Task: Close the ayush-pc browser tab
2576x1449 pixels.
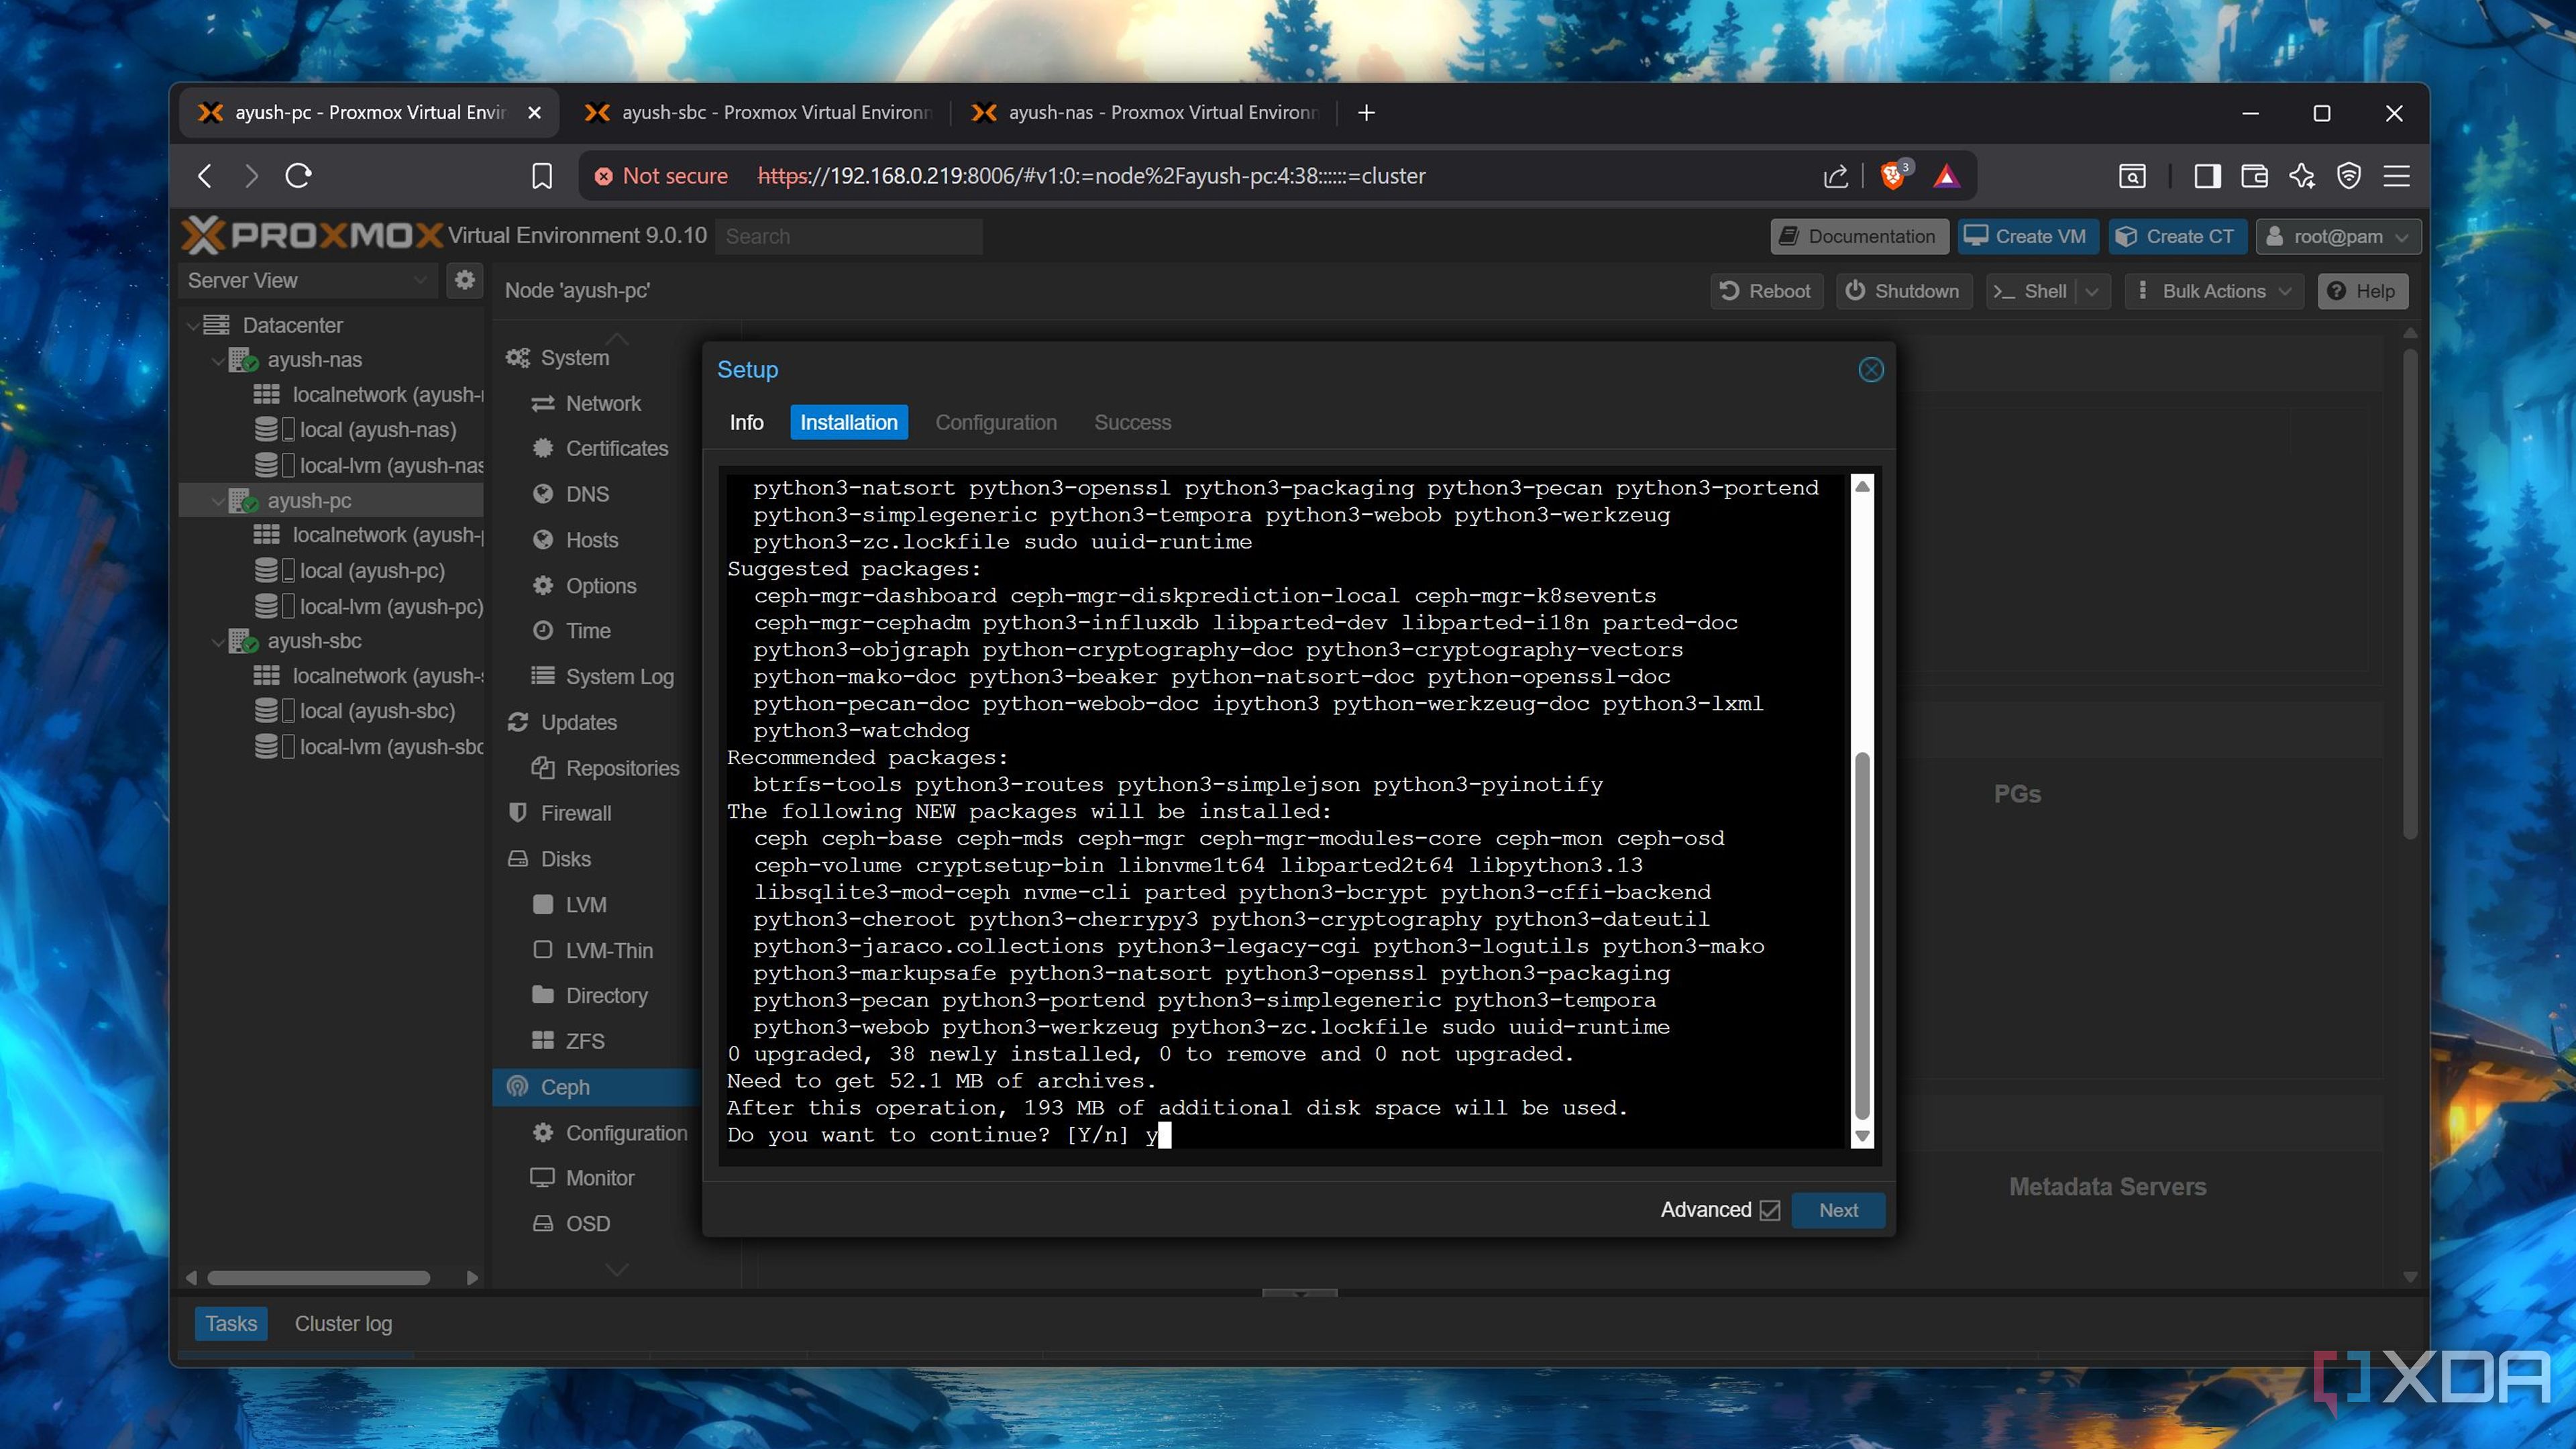Action: 535,113
